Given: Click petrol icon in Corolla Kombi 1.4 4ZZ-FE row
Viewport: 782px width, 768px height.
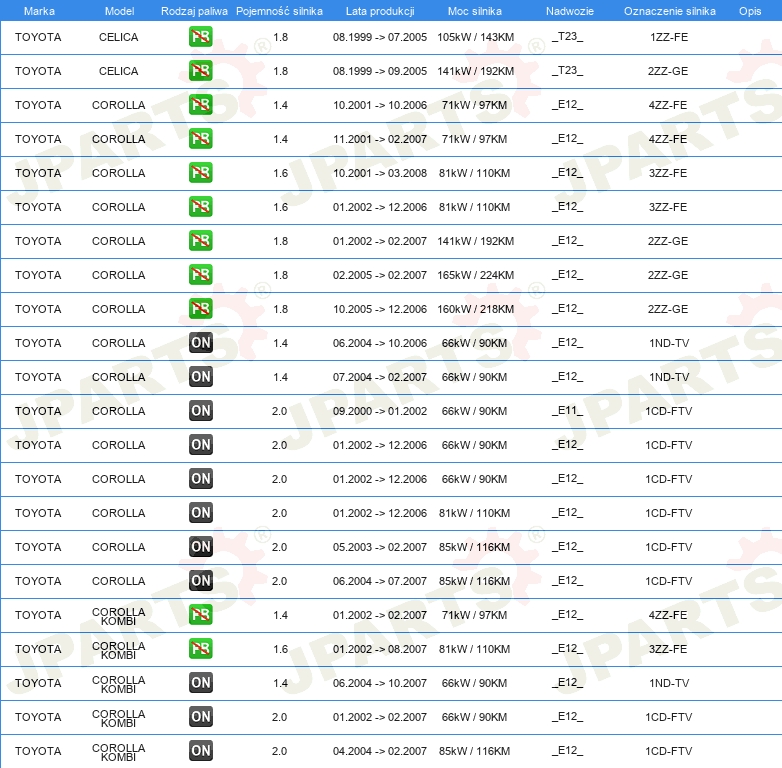Looking at the screenshot, I should pyautogui.click(x=200, y=614).
